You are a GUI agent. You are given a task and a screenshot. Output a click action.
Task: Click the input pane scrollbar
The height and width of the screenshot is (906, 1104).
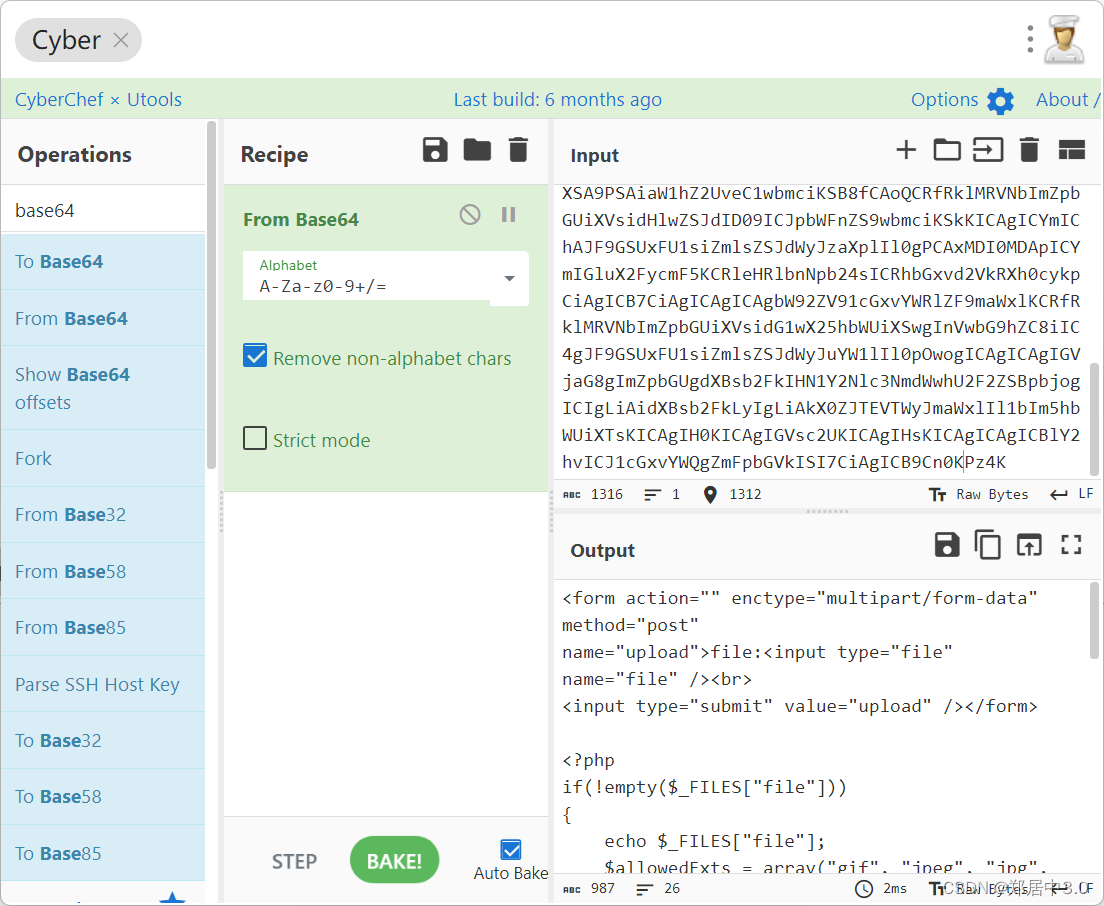(x=1094, y=419)
